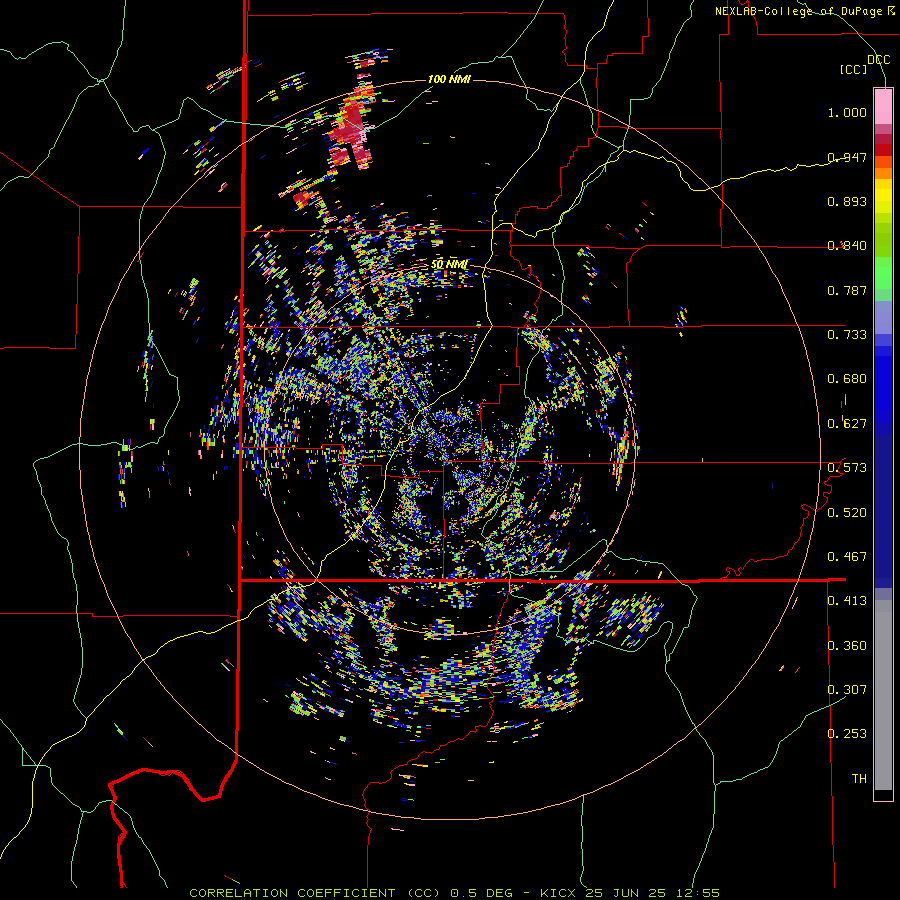Image resolution: width=900 pixels, height=900 pixels.
Task: Select the 1.000 legend value
Action: (847, 112)
